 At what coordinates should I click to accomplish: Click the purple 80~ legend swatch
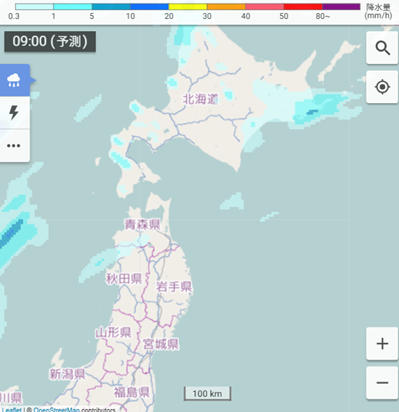(341, 7)
